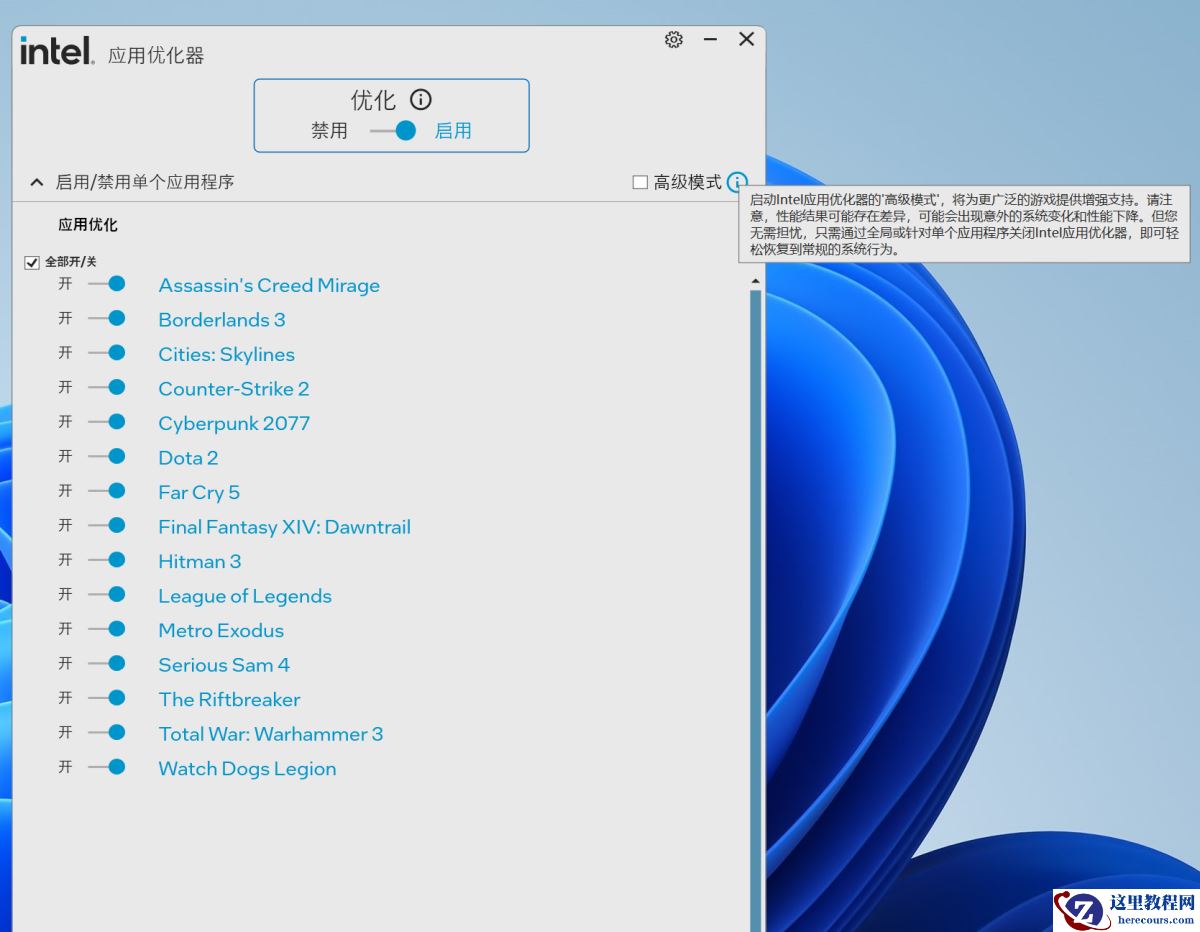This screenshot has height=932, width=1200.
Task: Open the Borderlands 3 entry
Action: click(222, 320)
